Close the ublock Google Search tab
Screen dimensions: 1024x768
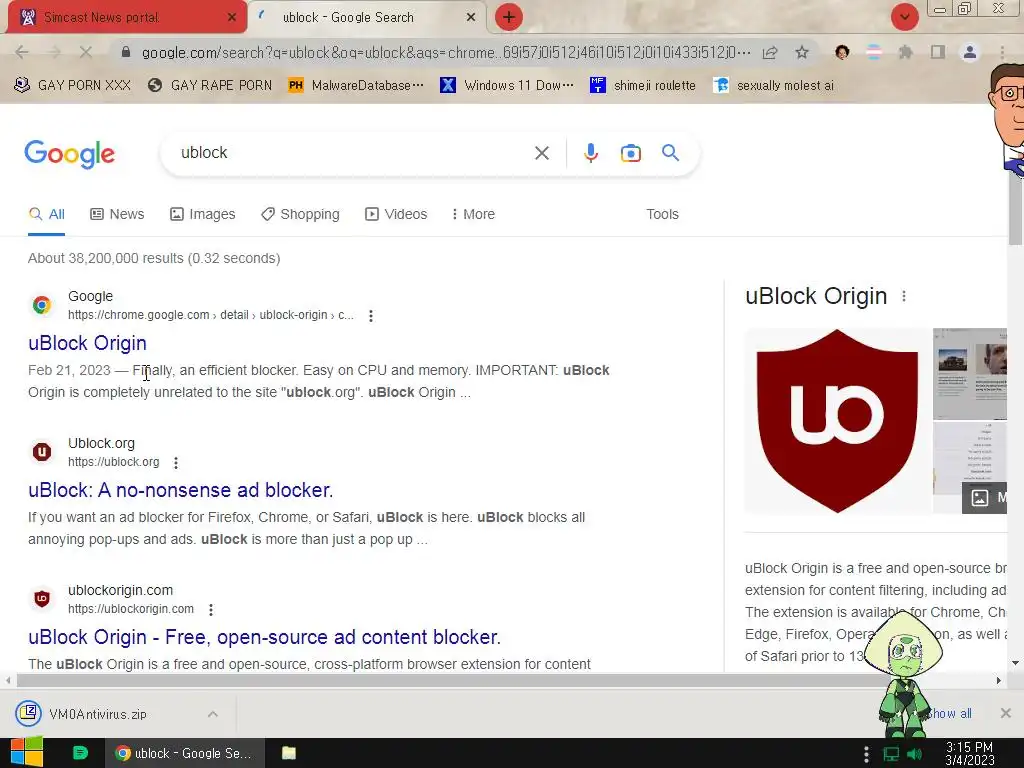(x=471, y=18)
